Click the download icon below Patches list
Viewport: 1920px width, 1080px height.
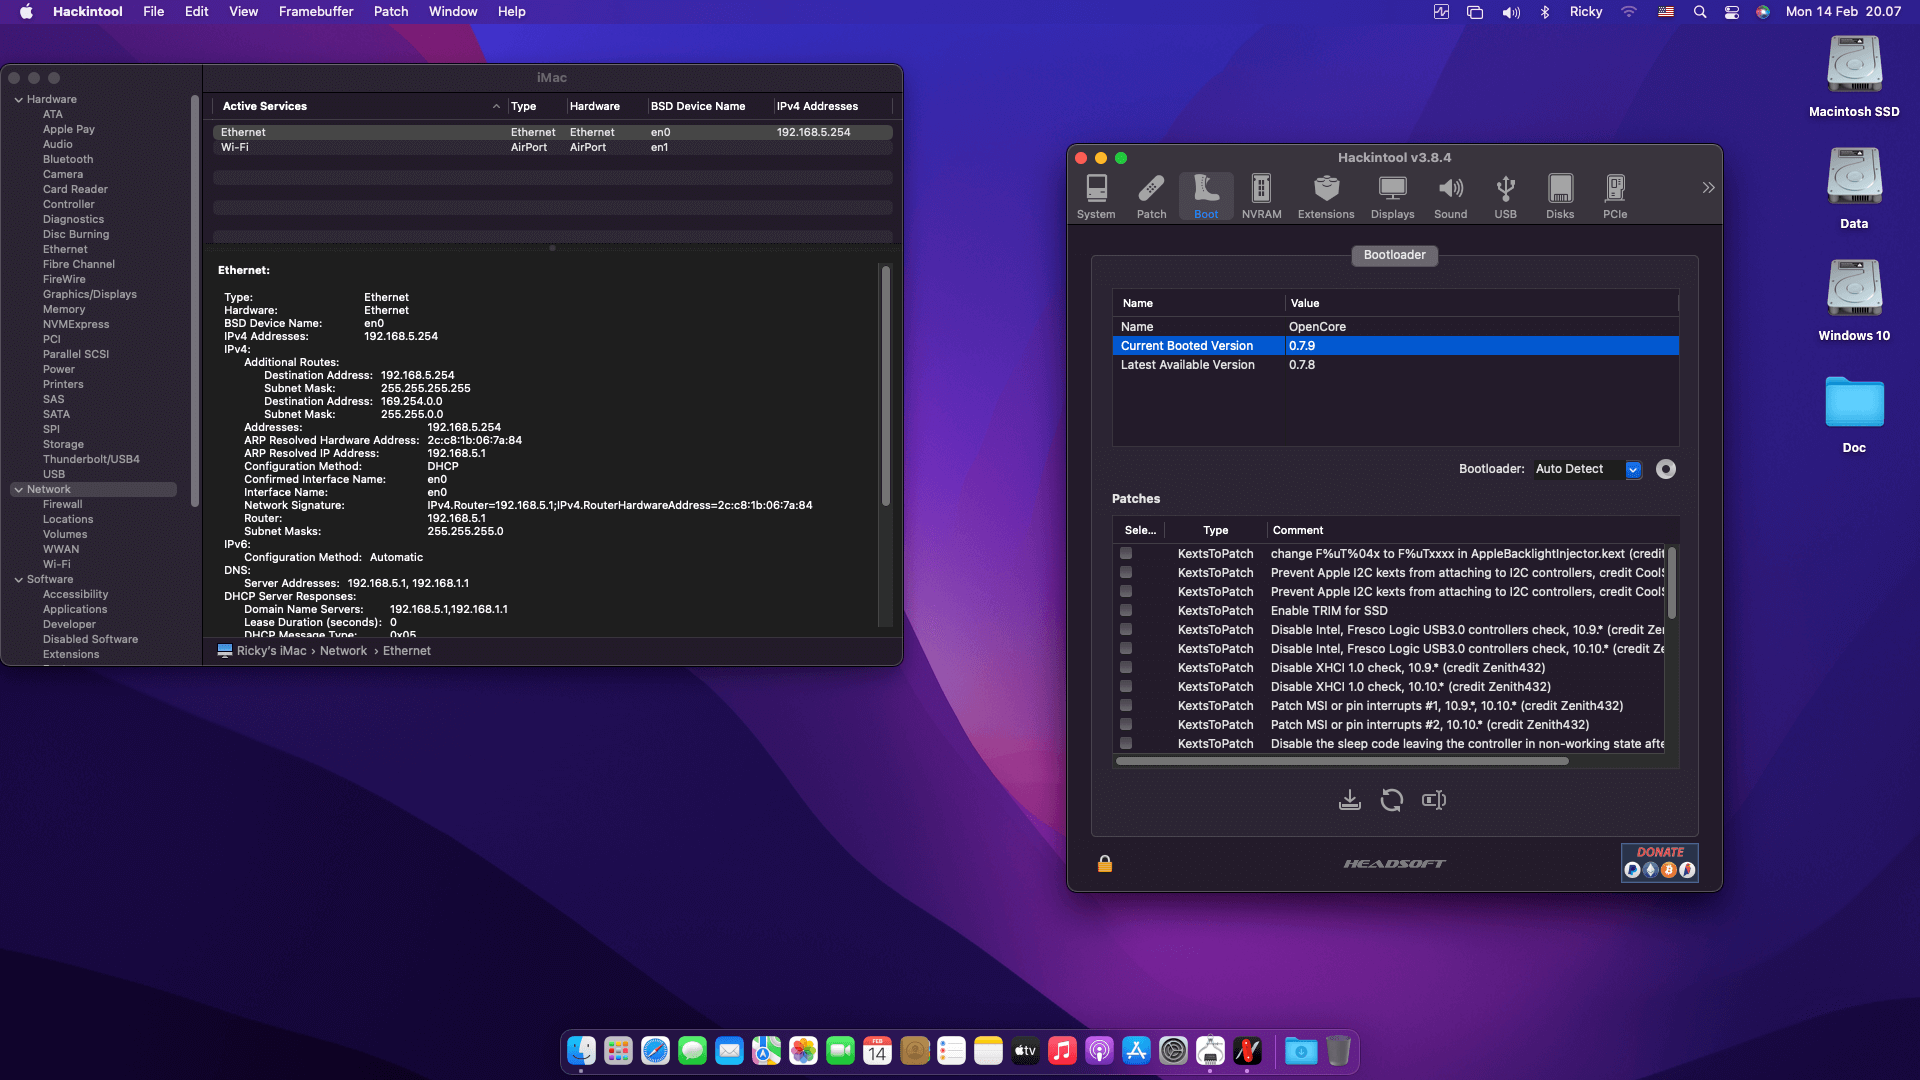1350,800
